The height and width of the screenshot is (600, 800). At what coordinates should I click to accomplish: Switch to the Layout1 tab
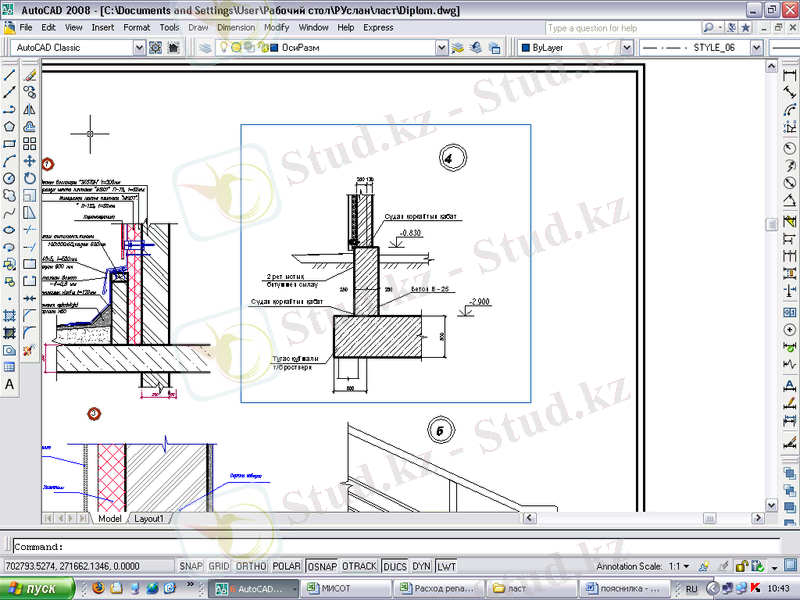point(149,519)
